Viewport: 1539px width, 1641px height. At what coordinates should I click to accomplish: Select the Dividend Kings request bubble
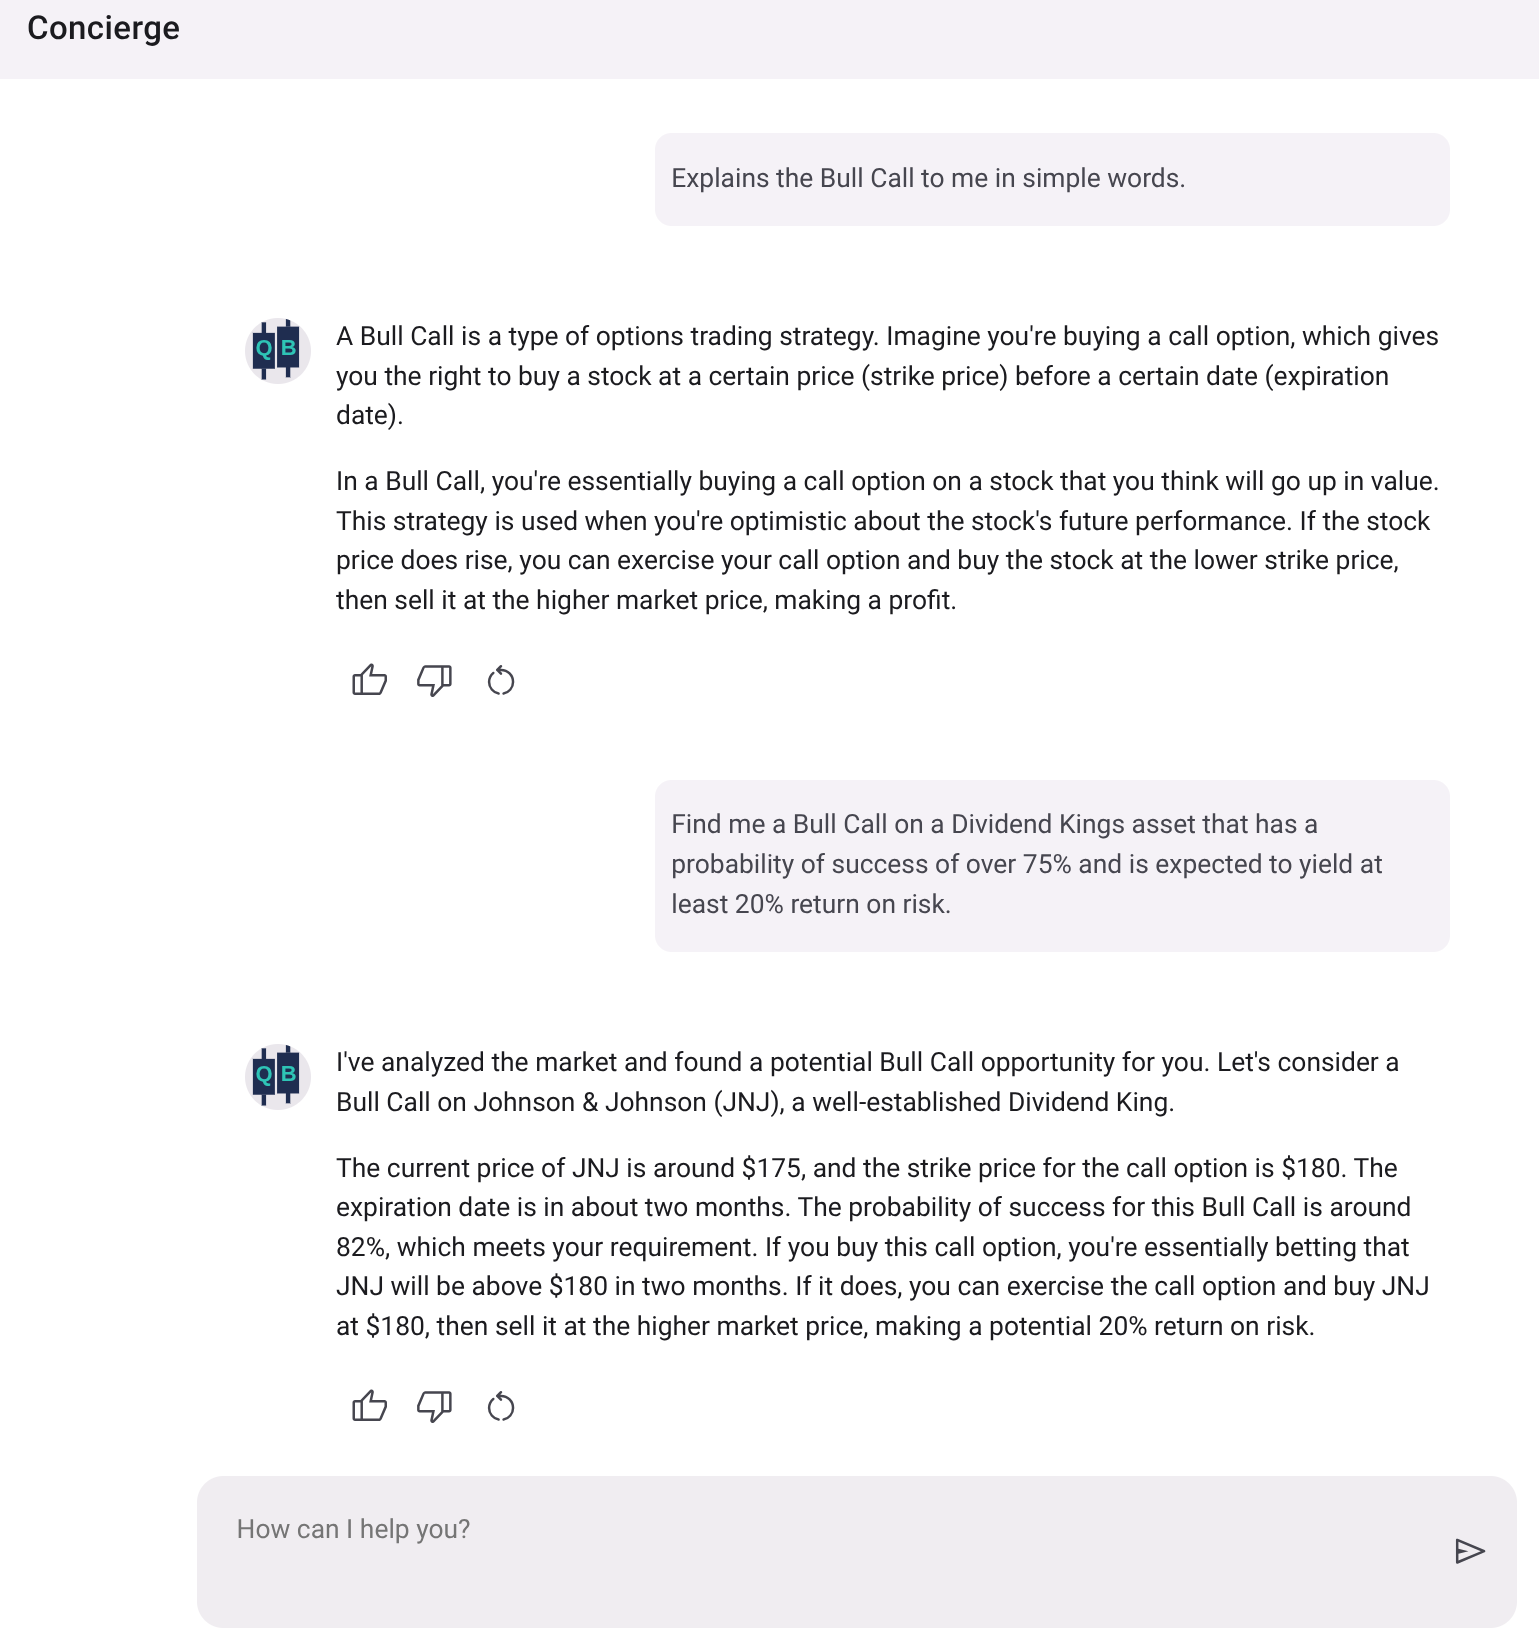[1051, 864]
